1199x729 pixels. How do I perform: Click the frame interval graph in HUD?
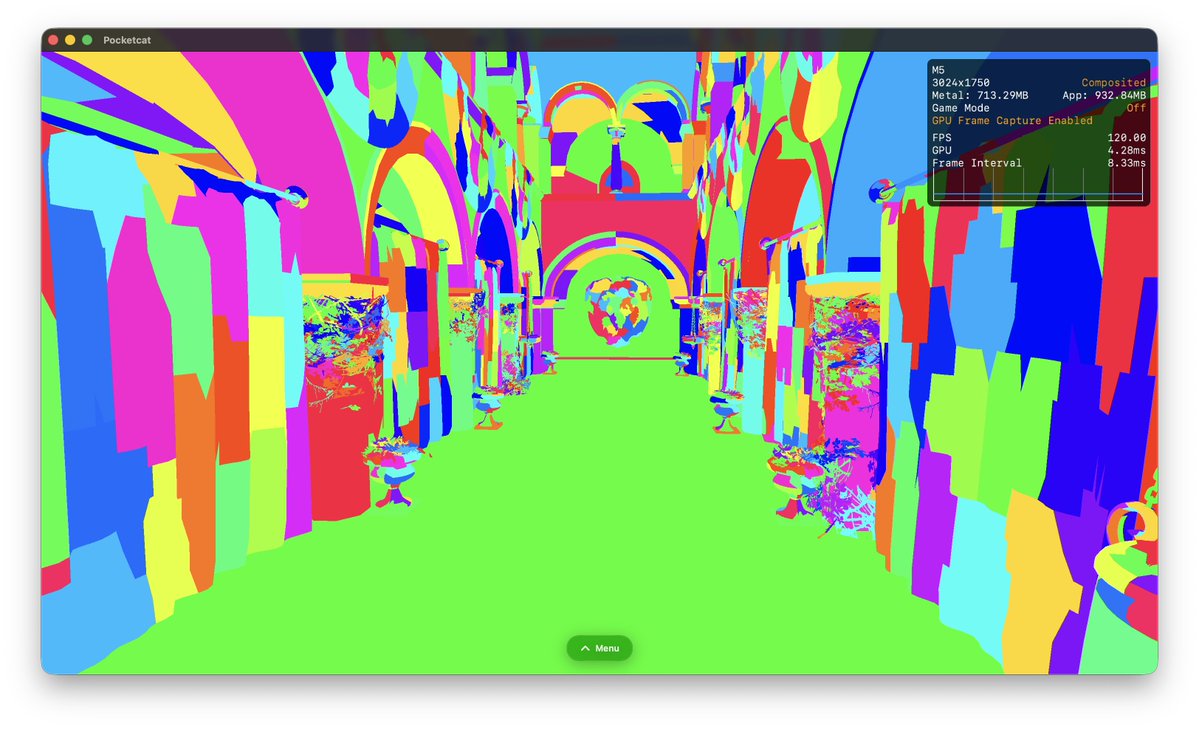[x=1038, y=184]
